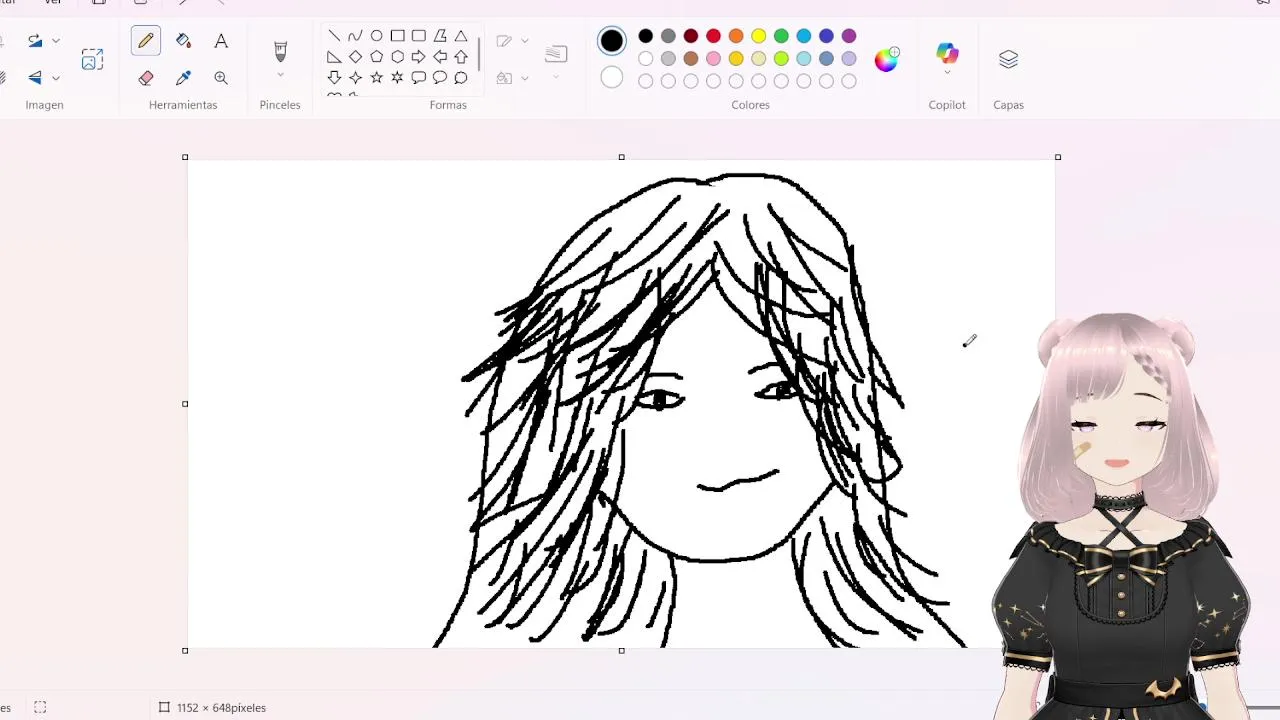Viewport: 1280px width, 720px height.
Task: Choose the Cloud callout shape
Action: (461, 78)
